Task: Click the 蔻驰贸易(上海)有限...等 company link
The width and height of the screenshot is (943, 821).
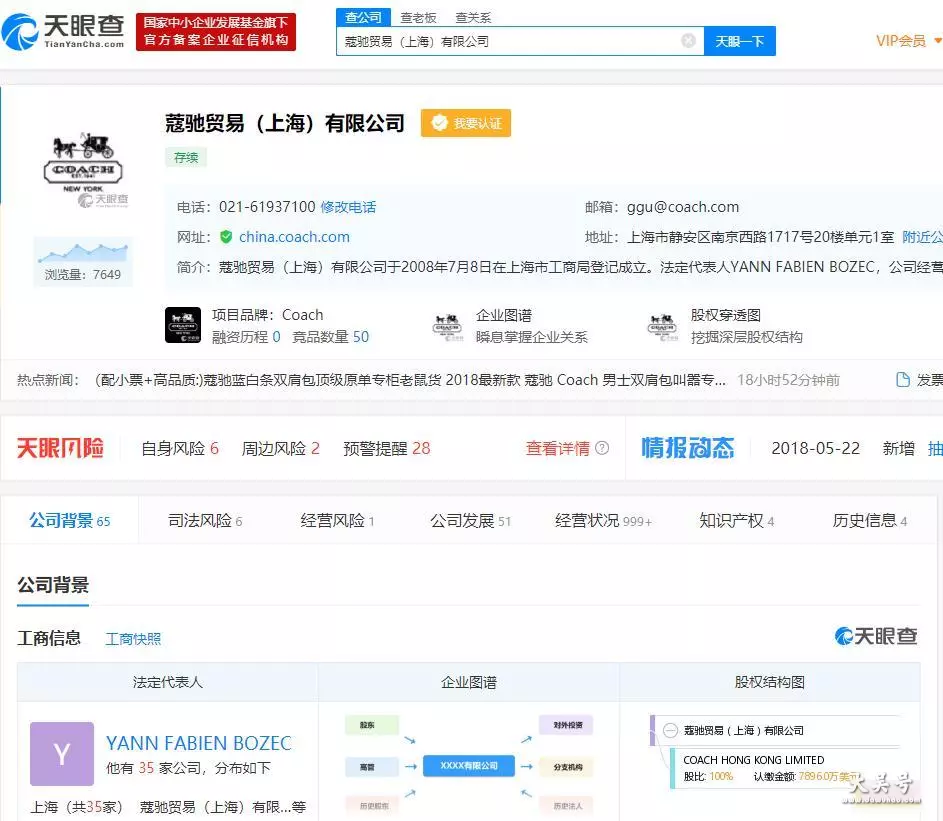Action: coord(223,807)
